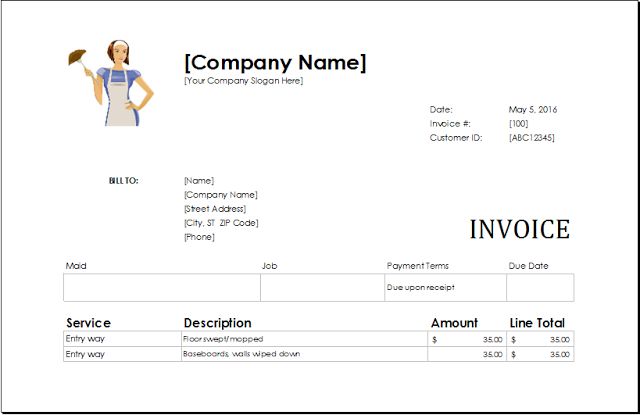Select the Due Date header
The width and height of the screenshot is (640, 415).
coord(528,266)
